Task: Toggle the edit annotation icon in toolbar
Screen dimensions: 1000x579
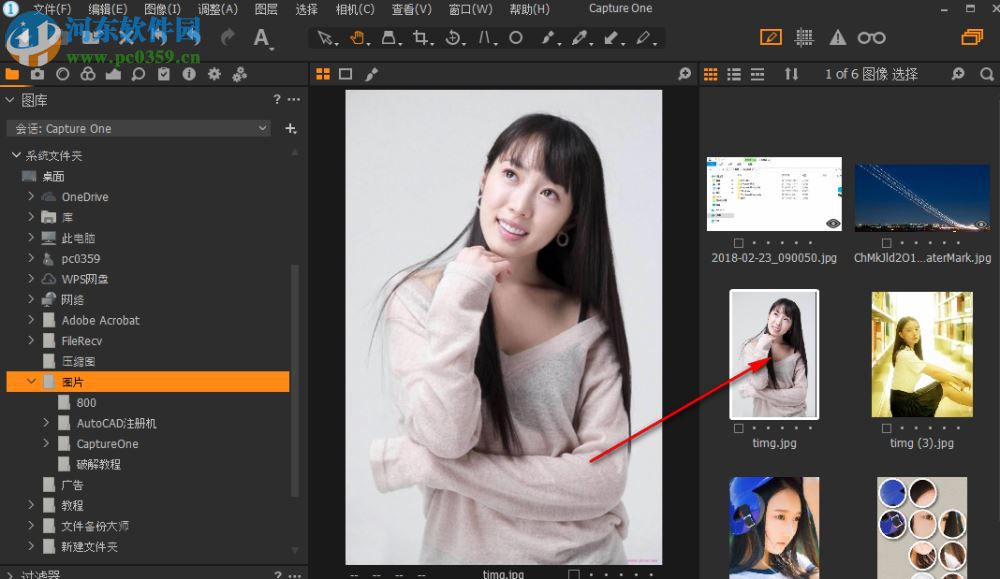Action: click(x=771, y=37)
